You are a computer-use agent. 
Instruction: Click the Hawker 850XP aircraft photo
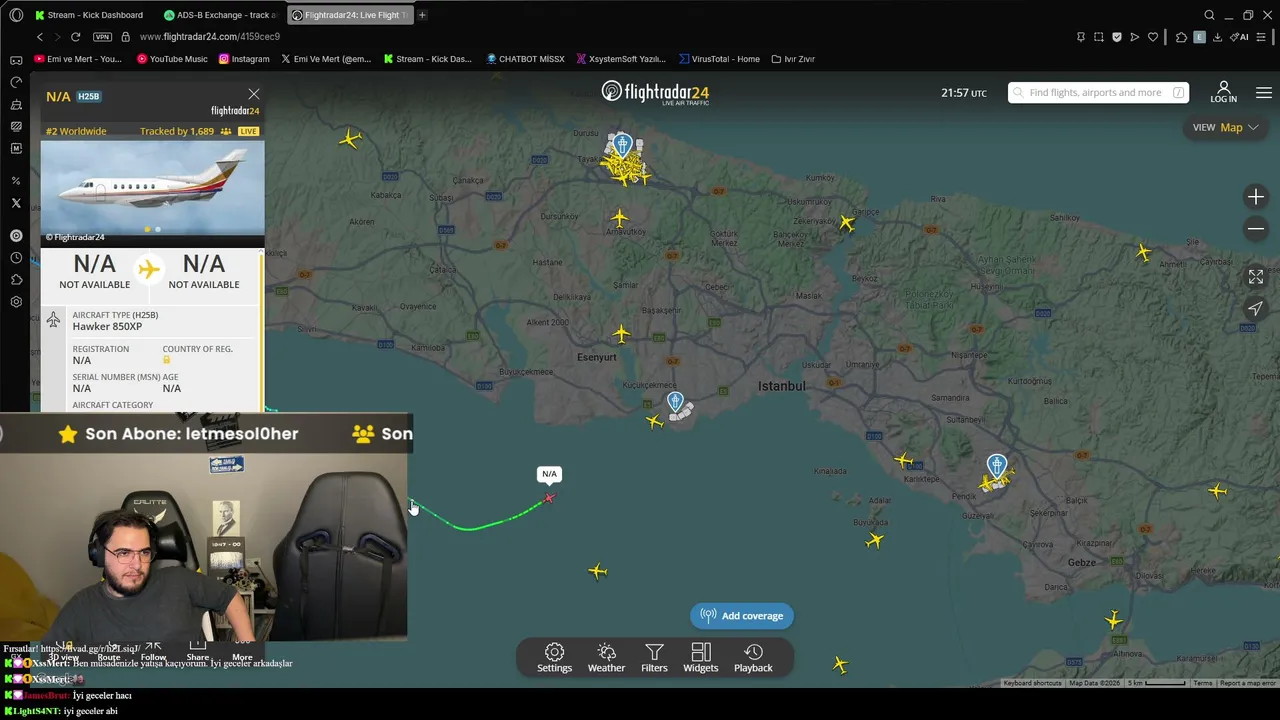[153, 190]
